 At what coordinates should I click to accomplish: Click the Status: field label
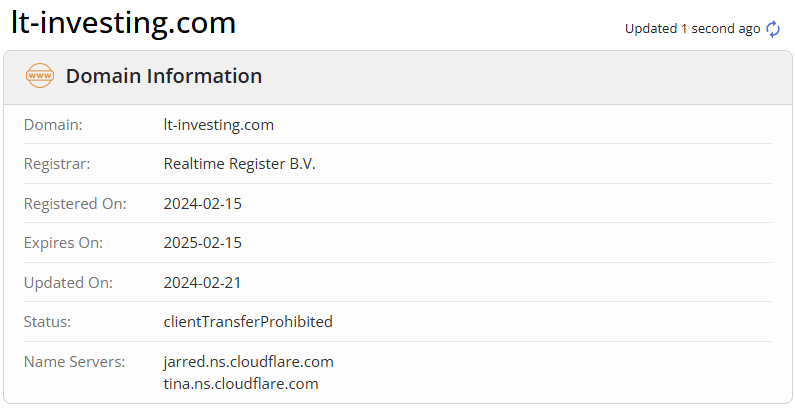click(x=47, y=322)
